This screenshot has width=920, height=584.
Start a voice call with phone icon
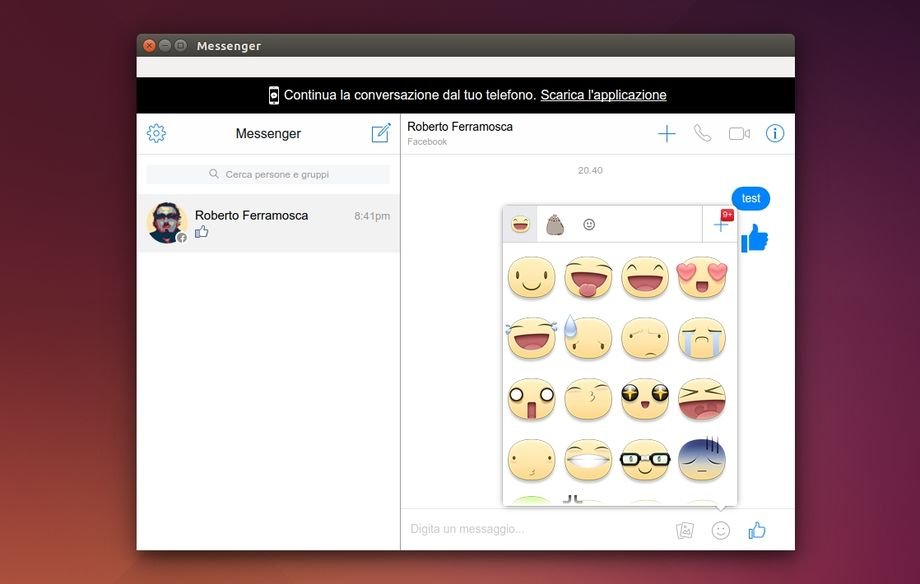702,133
